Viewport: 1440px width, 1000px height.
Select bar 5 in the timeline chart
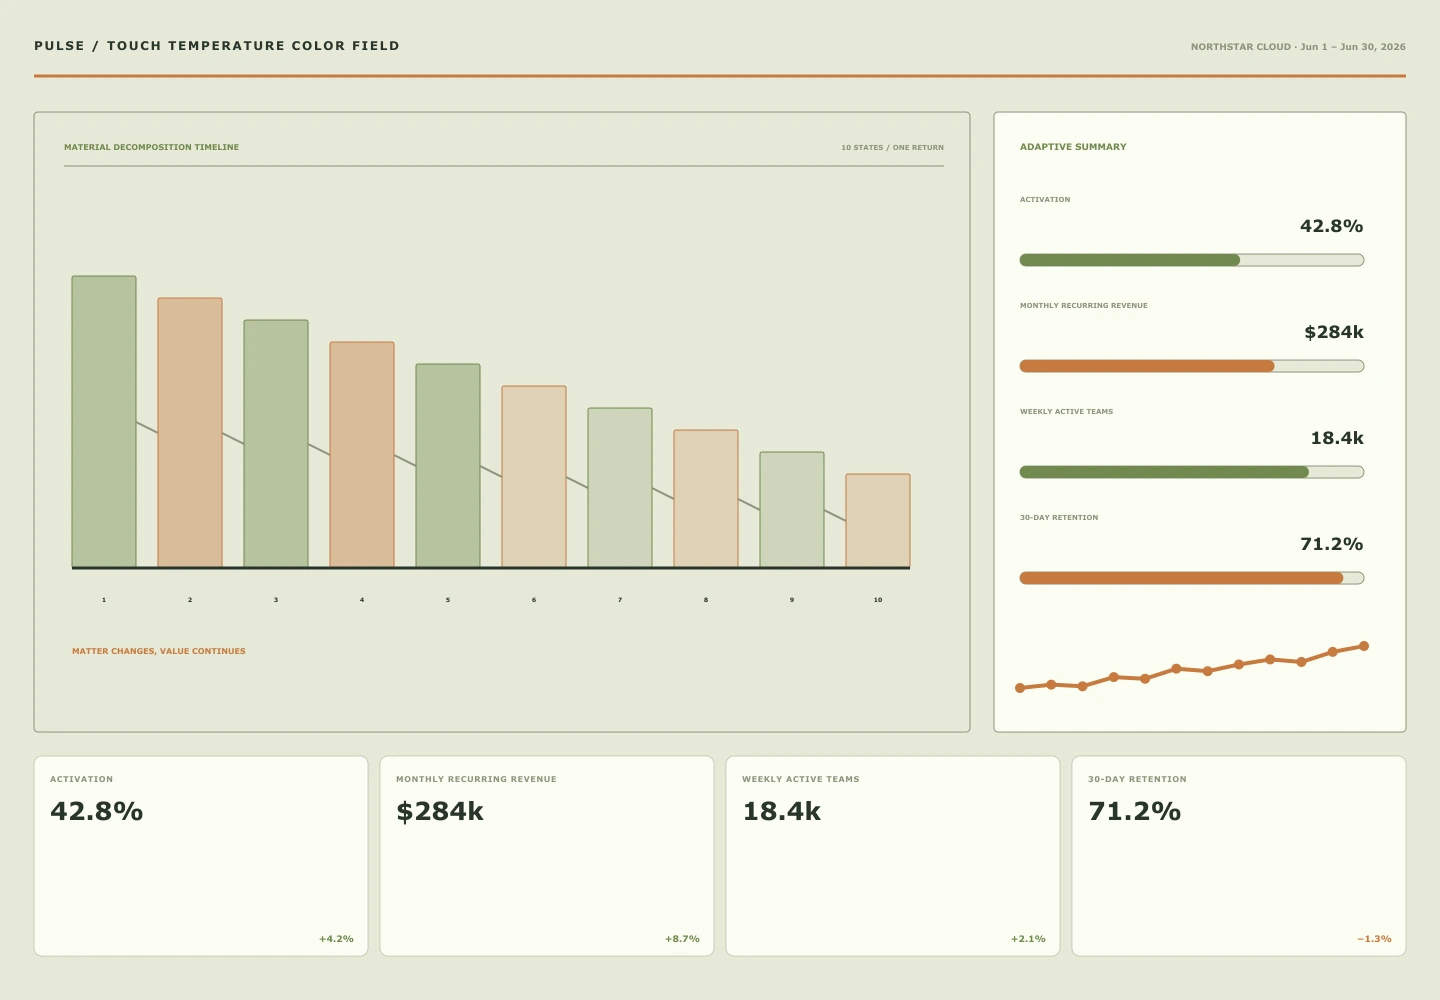click(448, 466)
